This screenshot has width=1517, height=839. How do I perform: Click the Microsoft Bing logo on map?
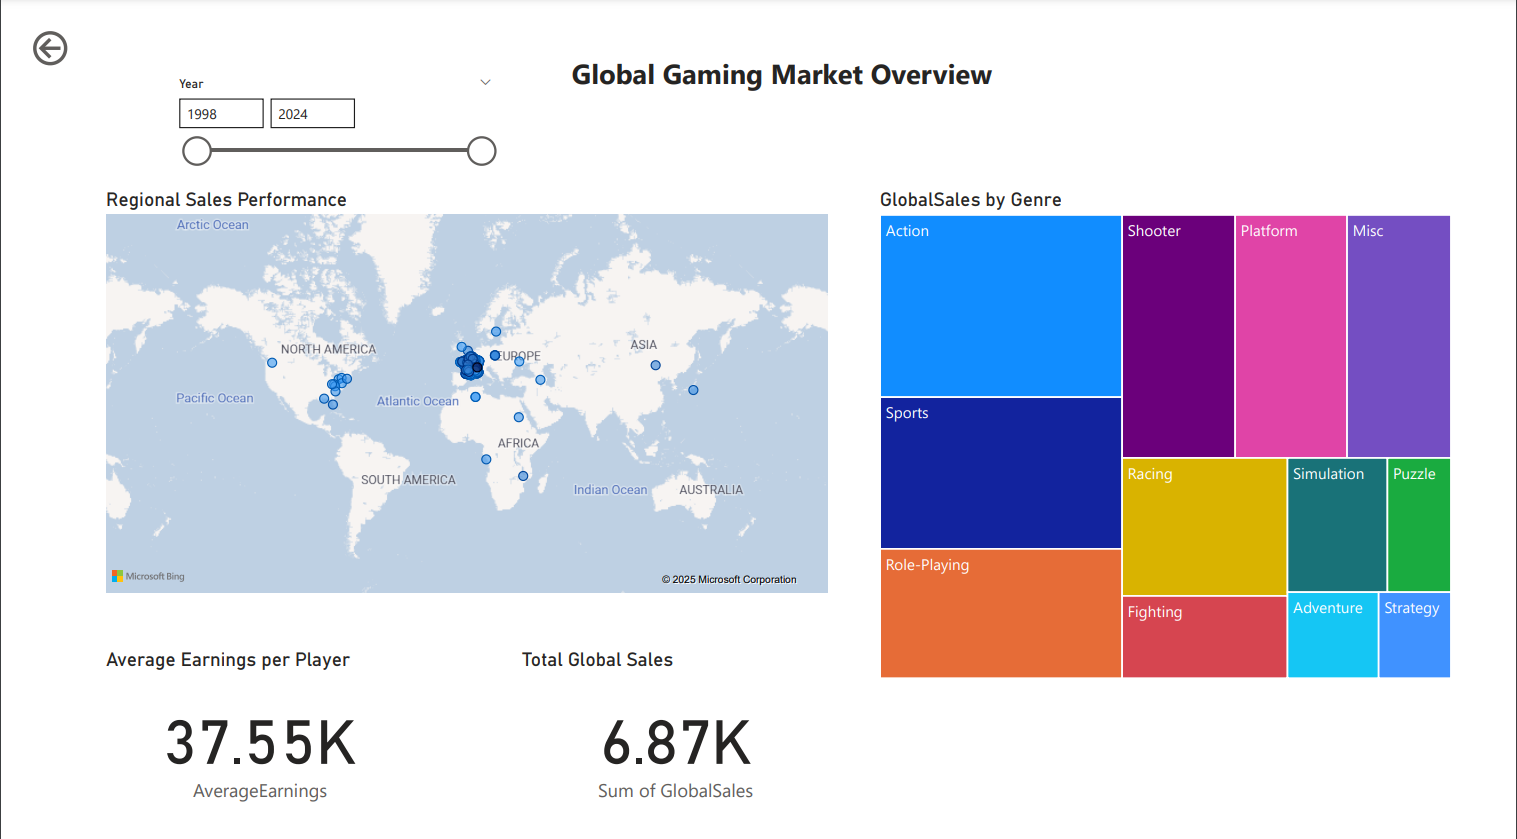tap(148, 576)
